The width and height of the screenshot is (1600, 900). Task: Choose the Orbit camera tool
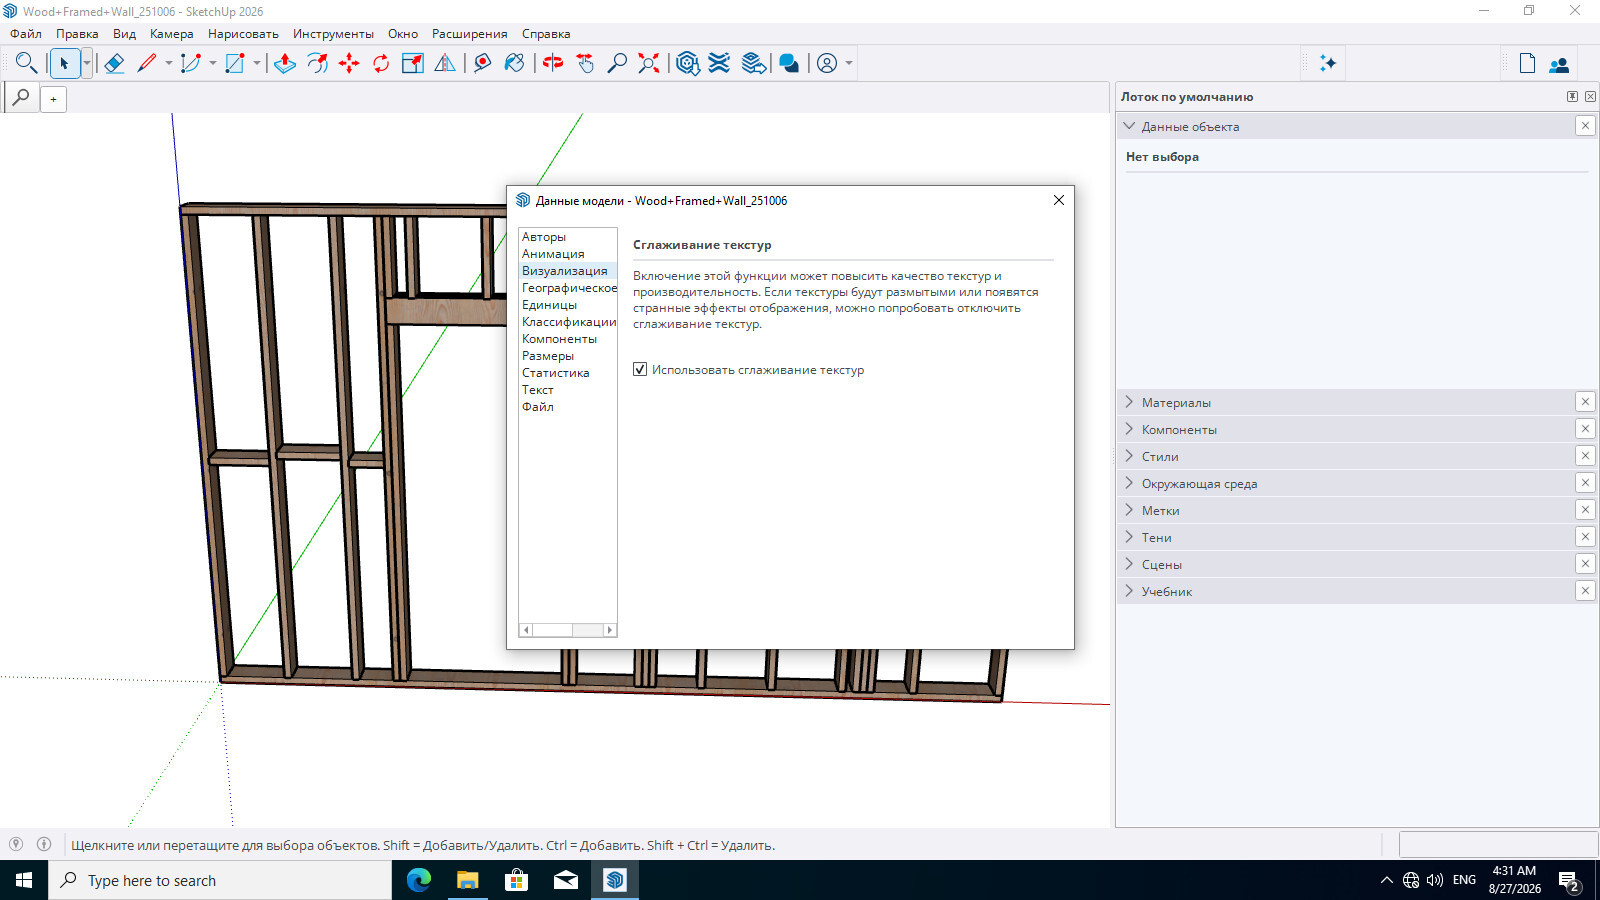553,63
